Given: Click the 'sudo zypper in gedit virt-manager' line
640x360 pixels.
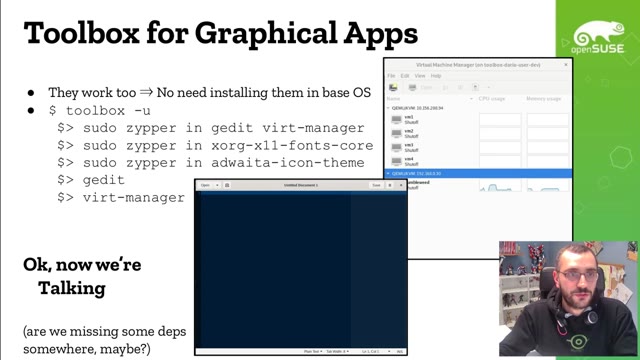Looking at the screenshot, I should [x=211, y=128].
